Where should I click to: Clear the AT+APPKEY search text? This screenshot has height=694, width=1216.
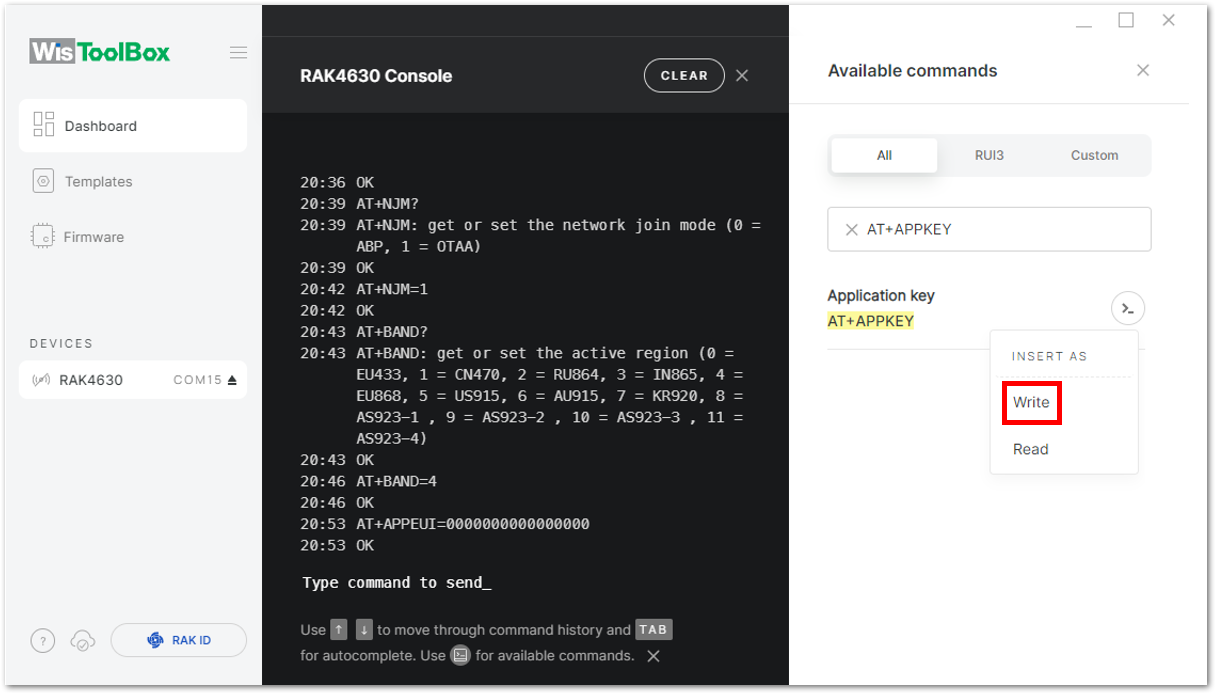click(x=852, y=229)
